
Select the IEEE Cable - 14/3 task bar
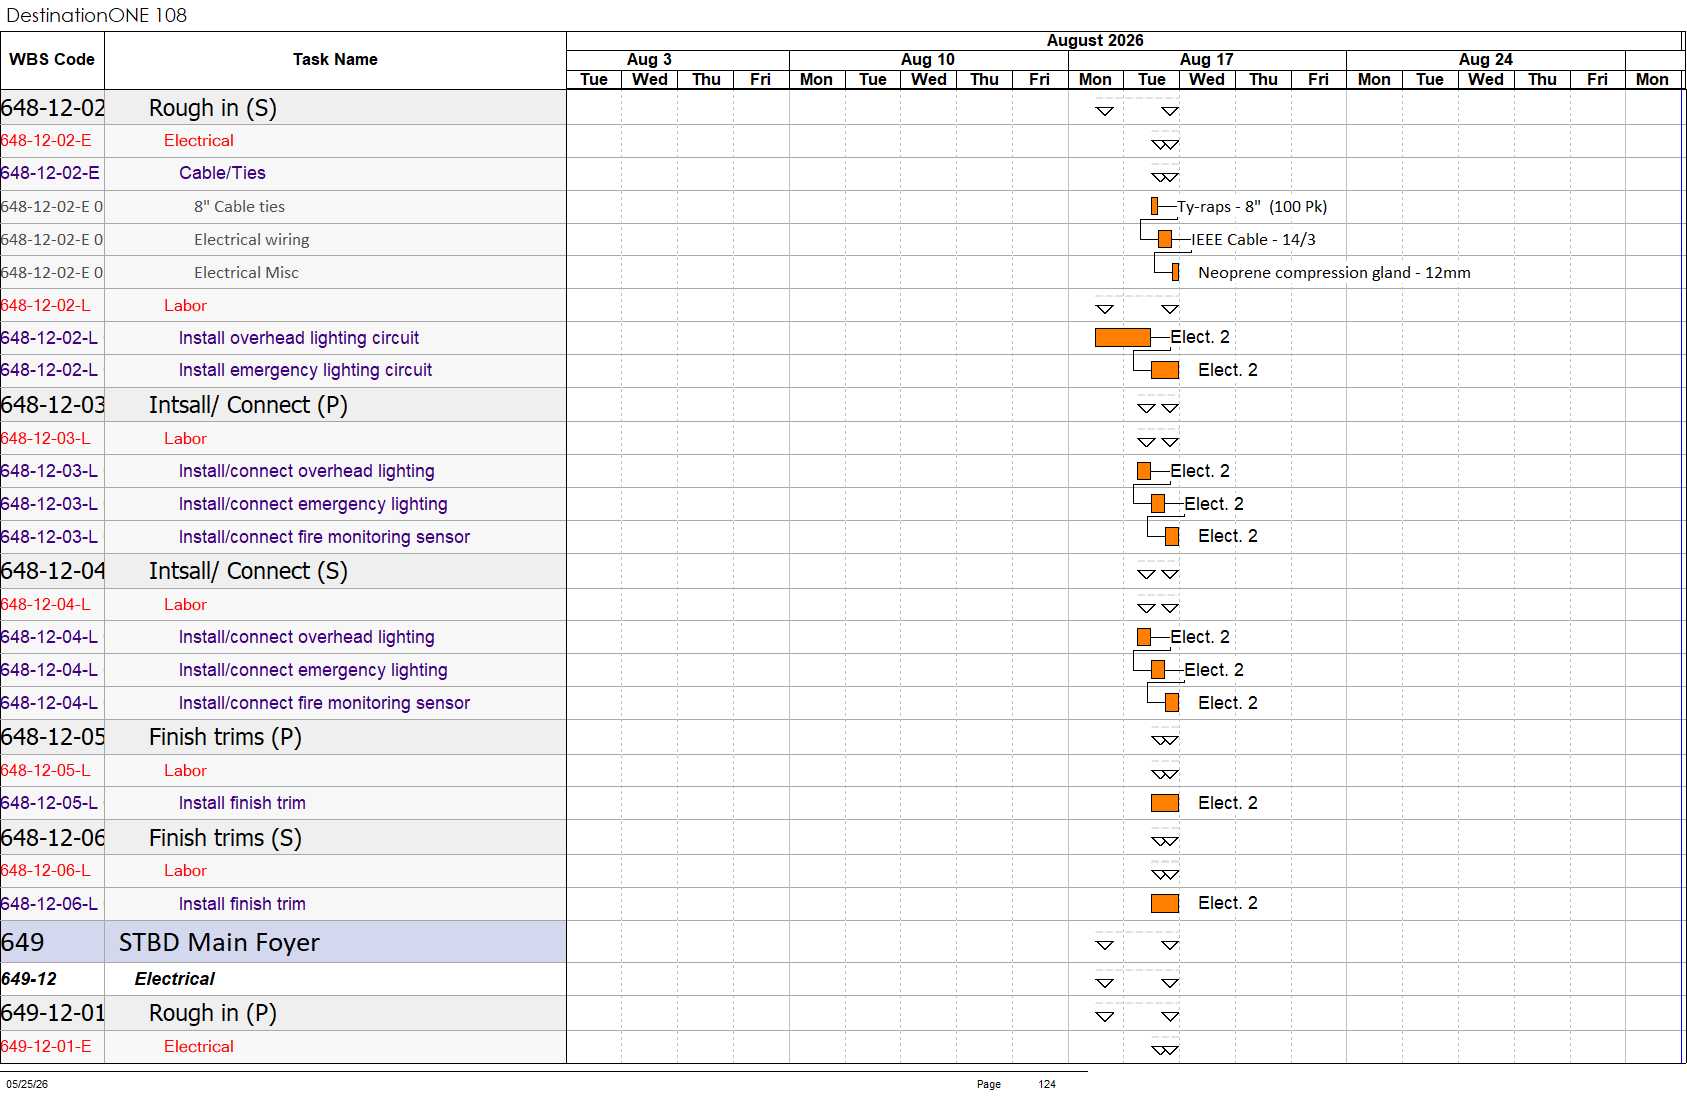(1165, 239)
